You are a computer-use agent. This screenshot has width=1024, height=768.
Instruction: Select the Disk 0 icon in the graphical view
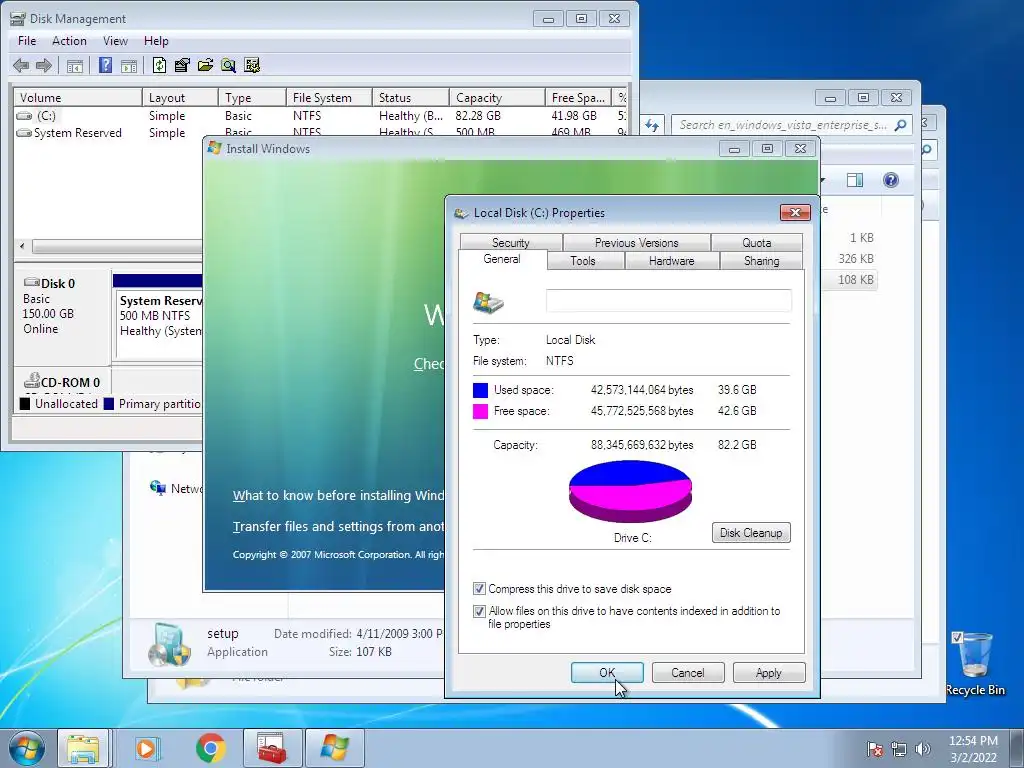tap(31, 282)
